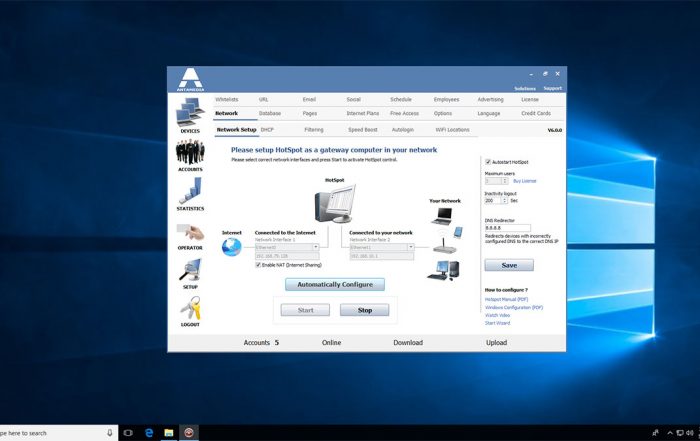Open the Solutions link in header
Image resolution: width=700 pixels, height=441 pixels.
[x=525, y=88]
